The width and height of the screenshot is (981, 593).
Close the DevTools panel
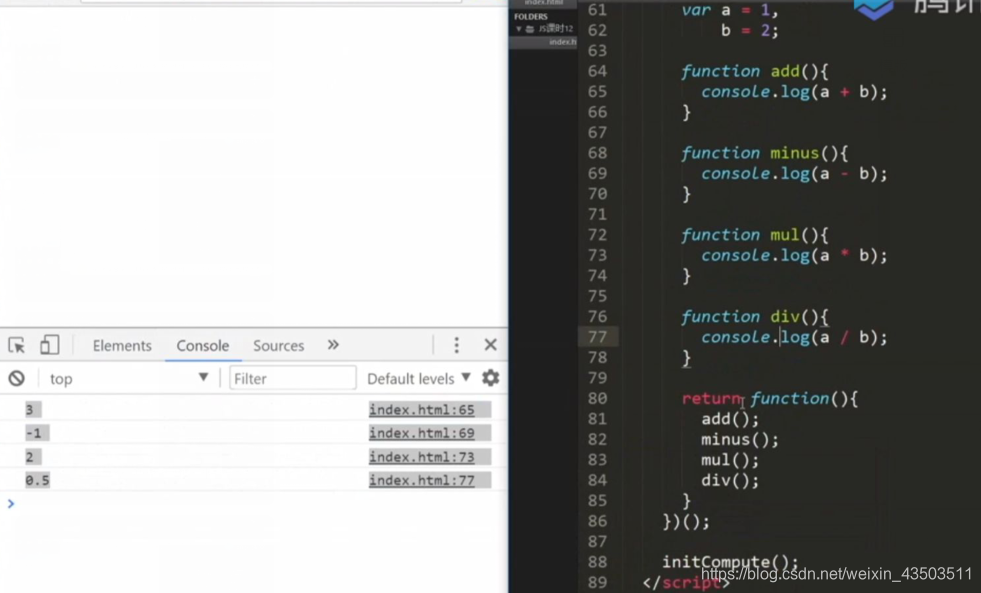(x=490, y=345)
